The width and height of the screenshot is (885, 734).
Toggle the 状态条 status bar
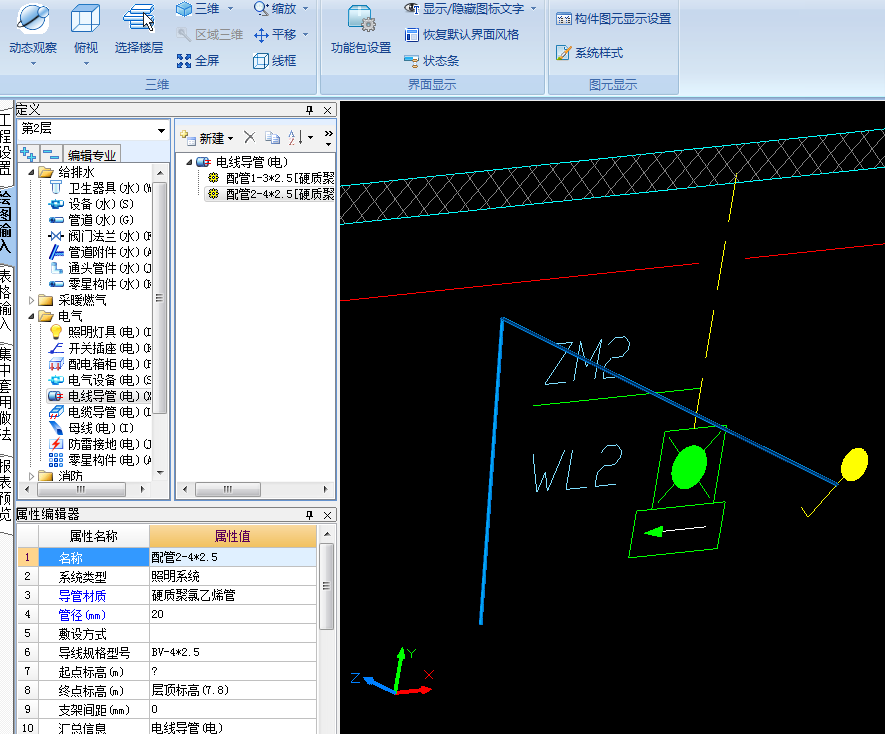pyautogui.click(x=432, y=60)
